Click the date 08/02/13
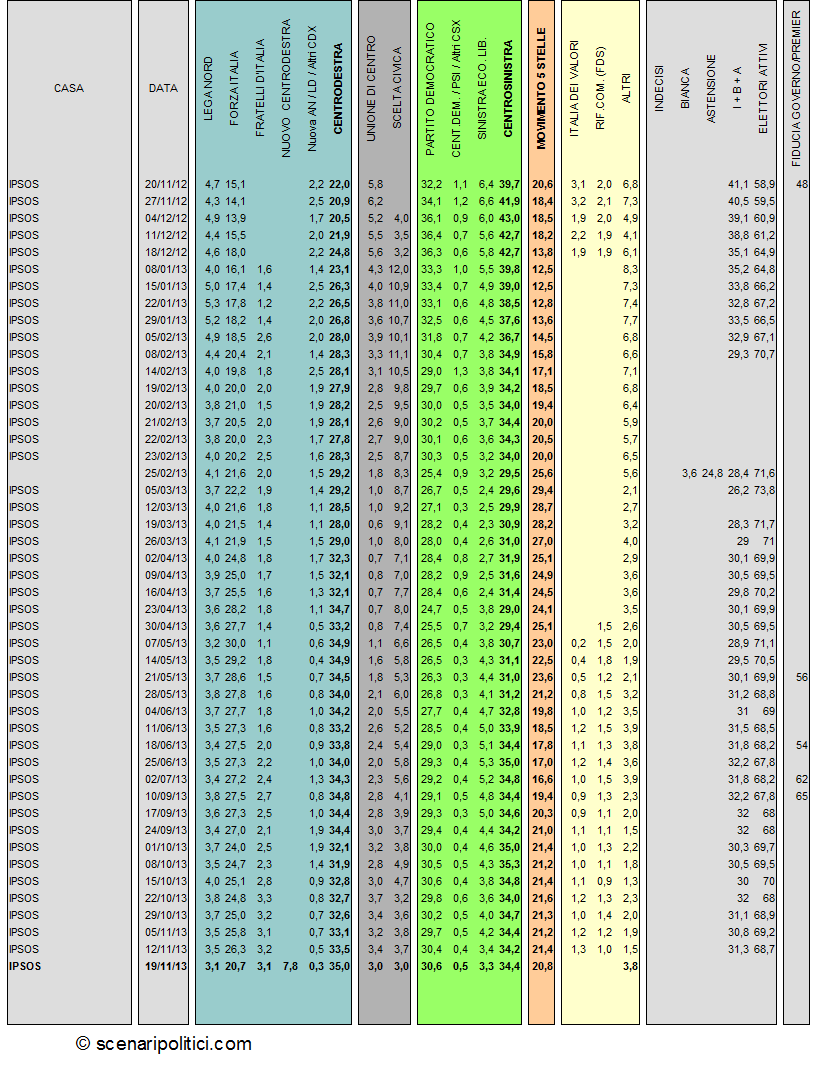The image size is (830, 1066). (x=166, y=354)
